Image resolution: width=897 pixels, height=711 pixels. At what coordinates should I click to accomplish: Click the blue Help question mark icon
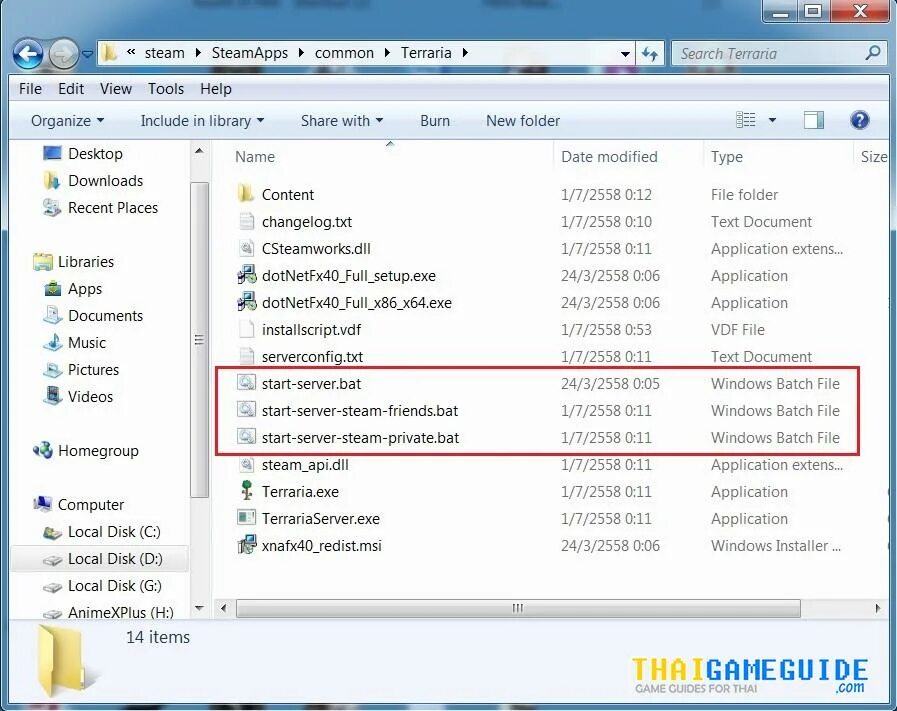tap(859, 120)
